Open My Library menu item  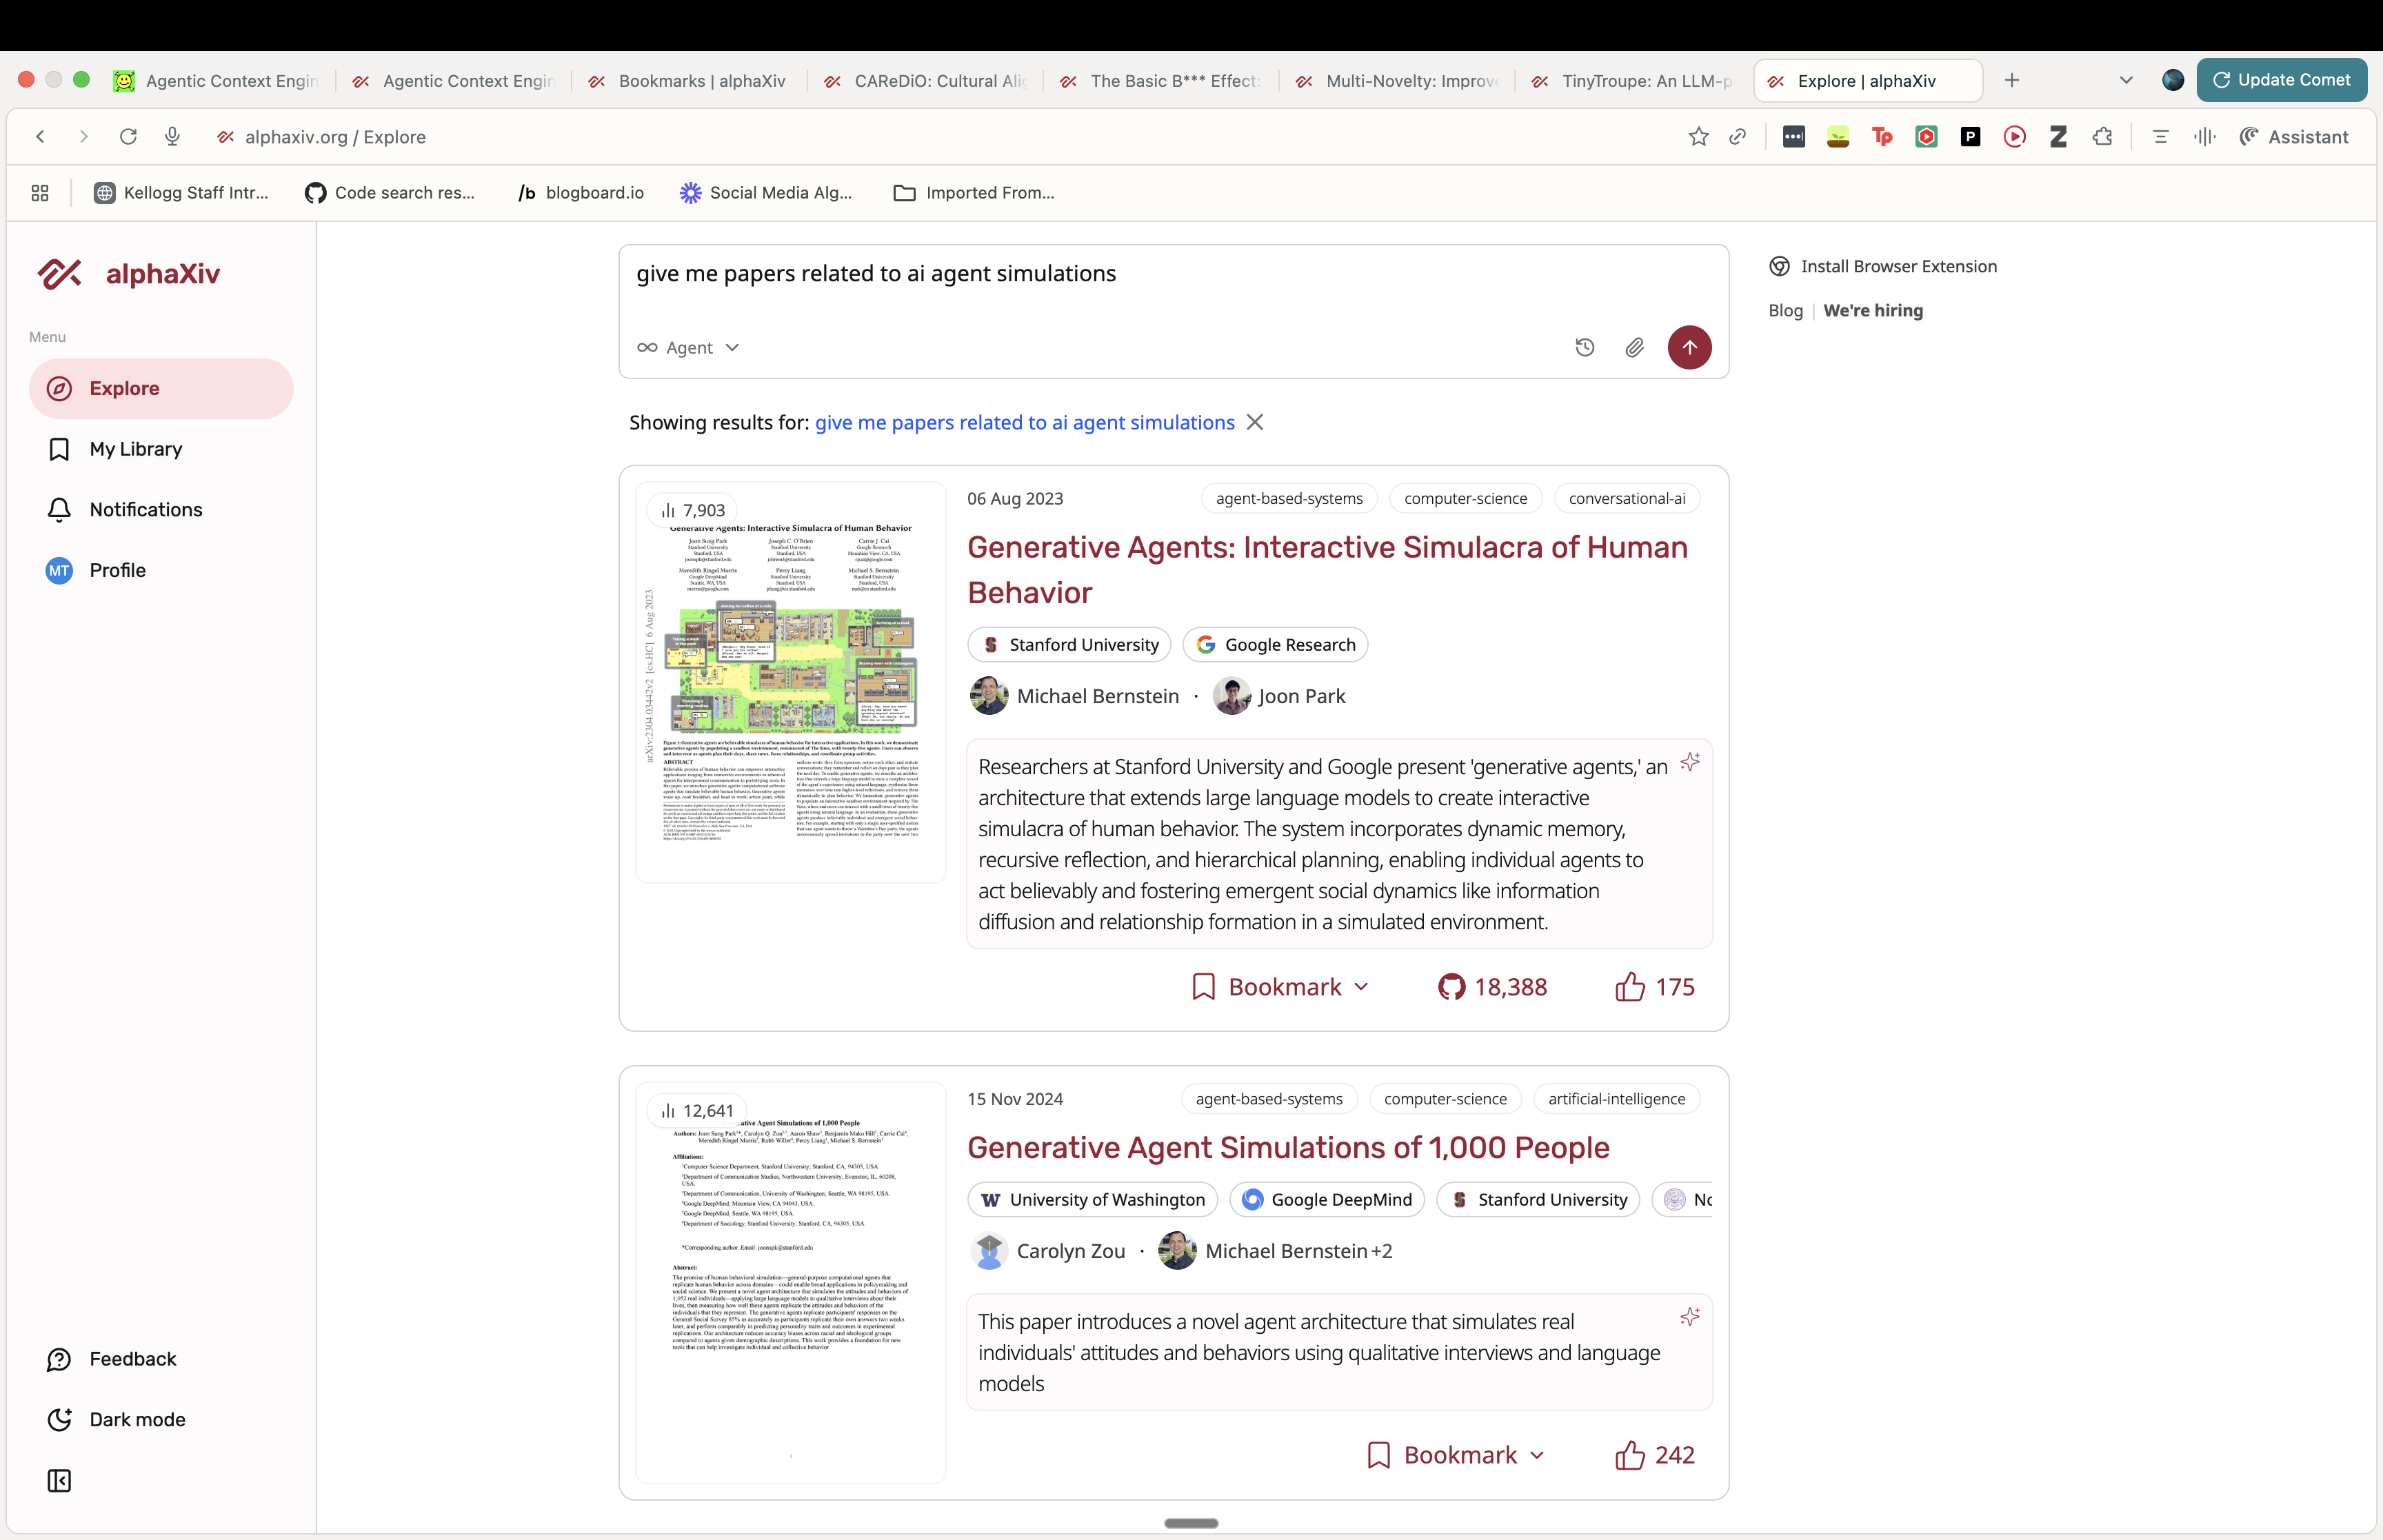(135, 449)
